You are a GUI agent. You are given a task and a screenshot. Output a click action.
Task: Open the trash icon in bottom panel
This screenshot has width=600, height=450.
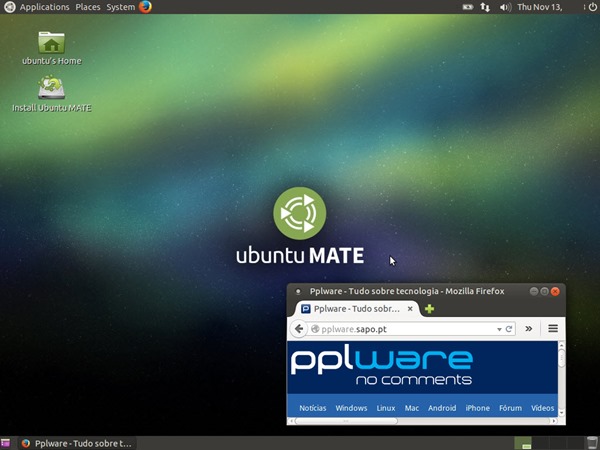(x=592, y=443)
